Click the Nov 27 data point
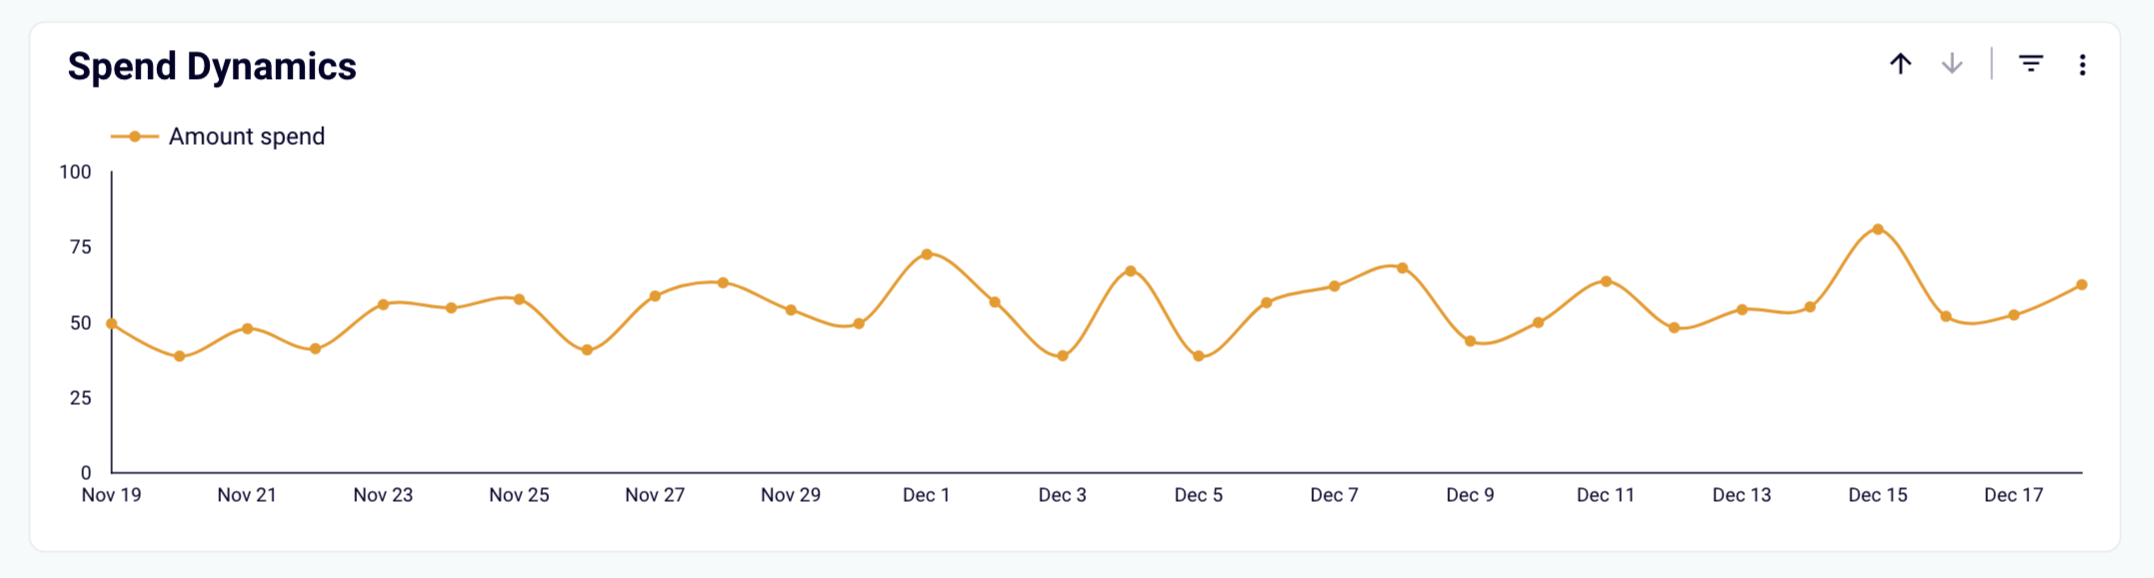2154x578 pixels. tap(655, 296)
